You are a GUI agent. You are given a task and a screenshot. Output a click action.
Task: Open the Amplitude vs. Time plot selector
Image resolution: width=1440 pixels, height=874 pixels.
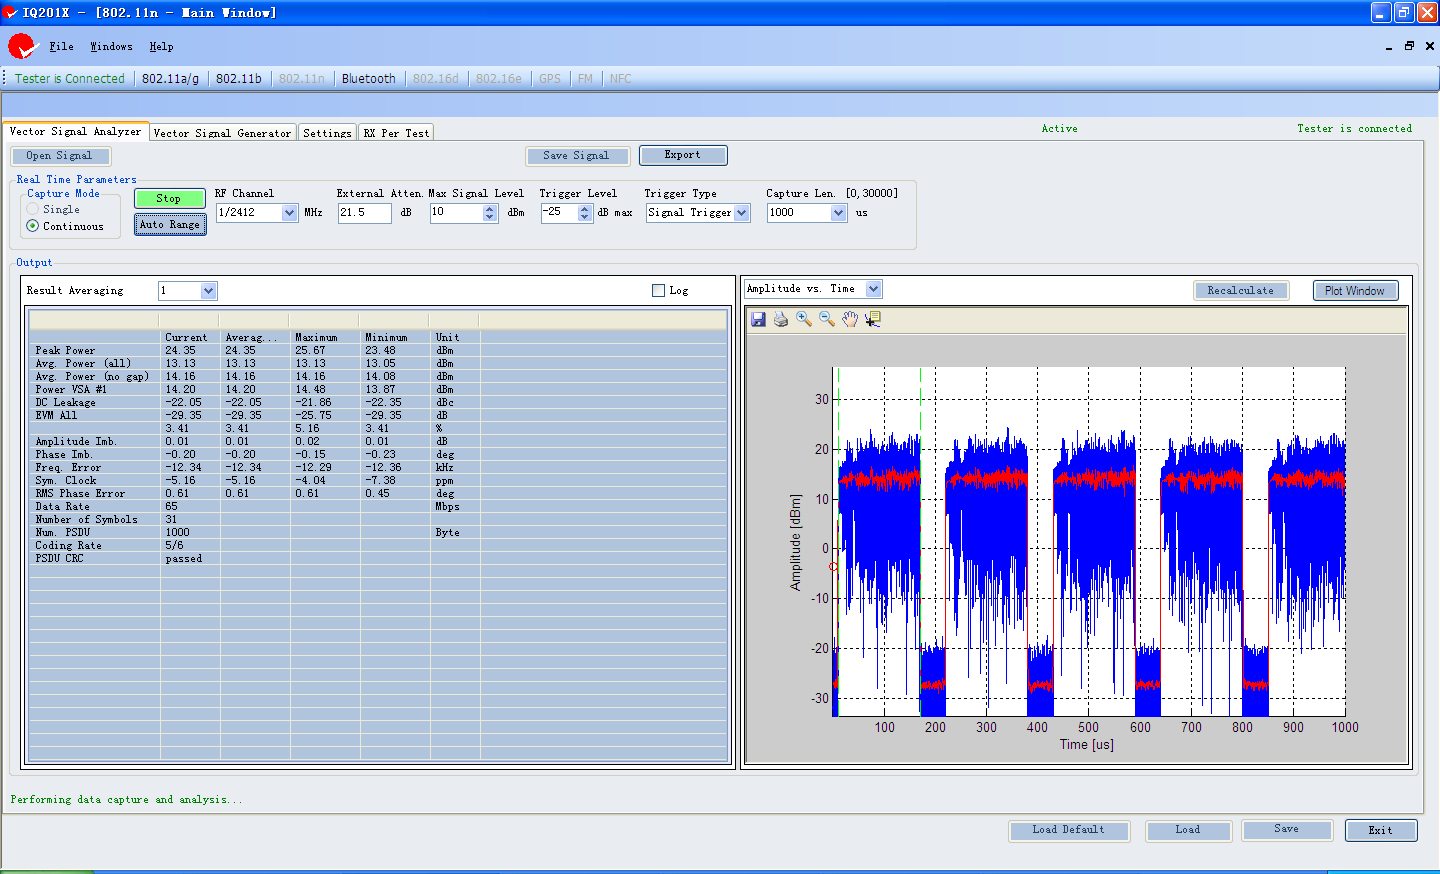click(x=873, y=289)
